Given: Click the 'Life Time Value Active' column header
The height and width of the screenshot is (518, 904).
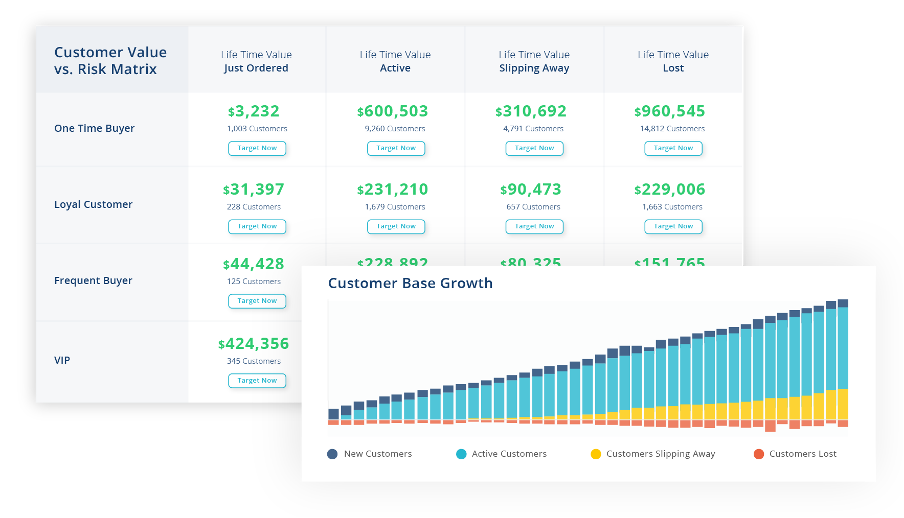Looking at the screenshot, I should click(x=396, y=61).
